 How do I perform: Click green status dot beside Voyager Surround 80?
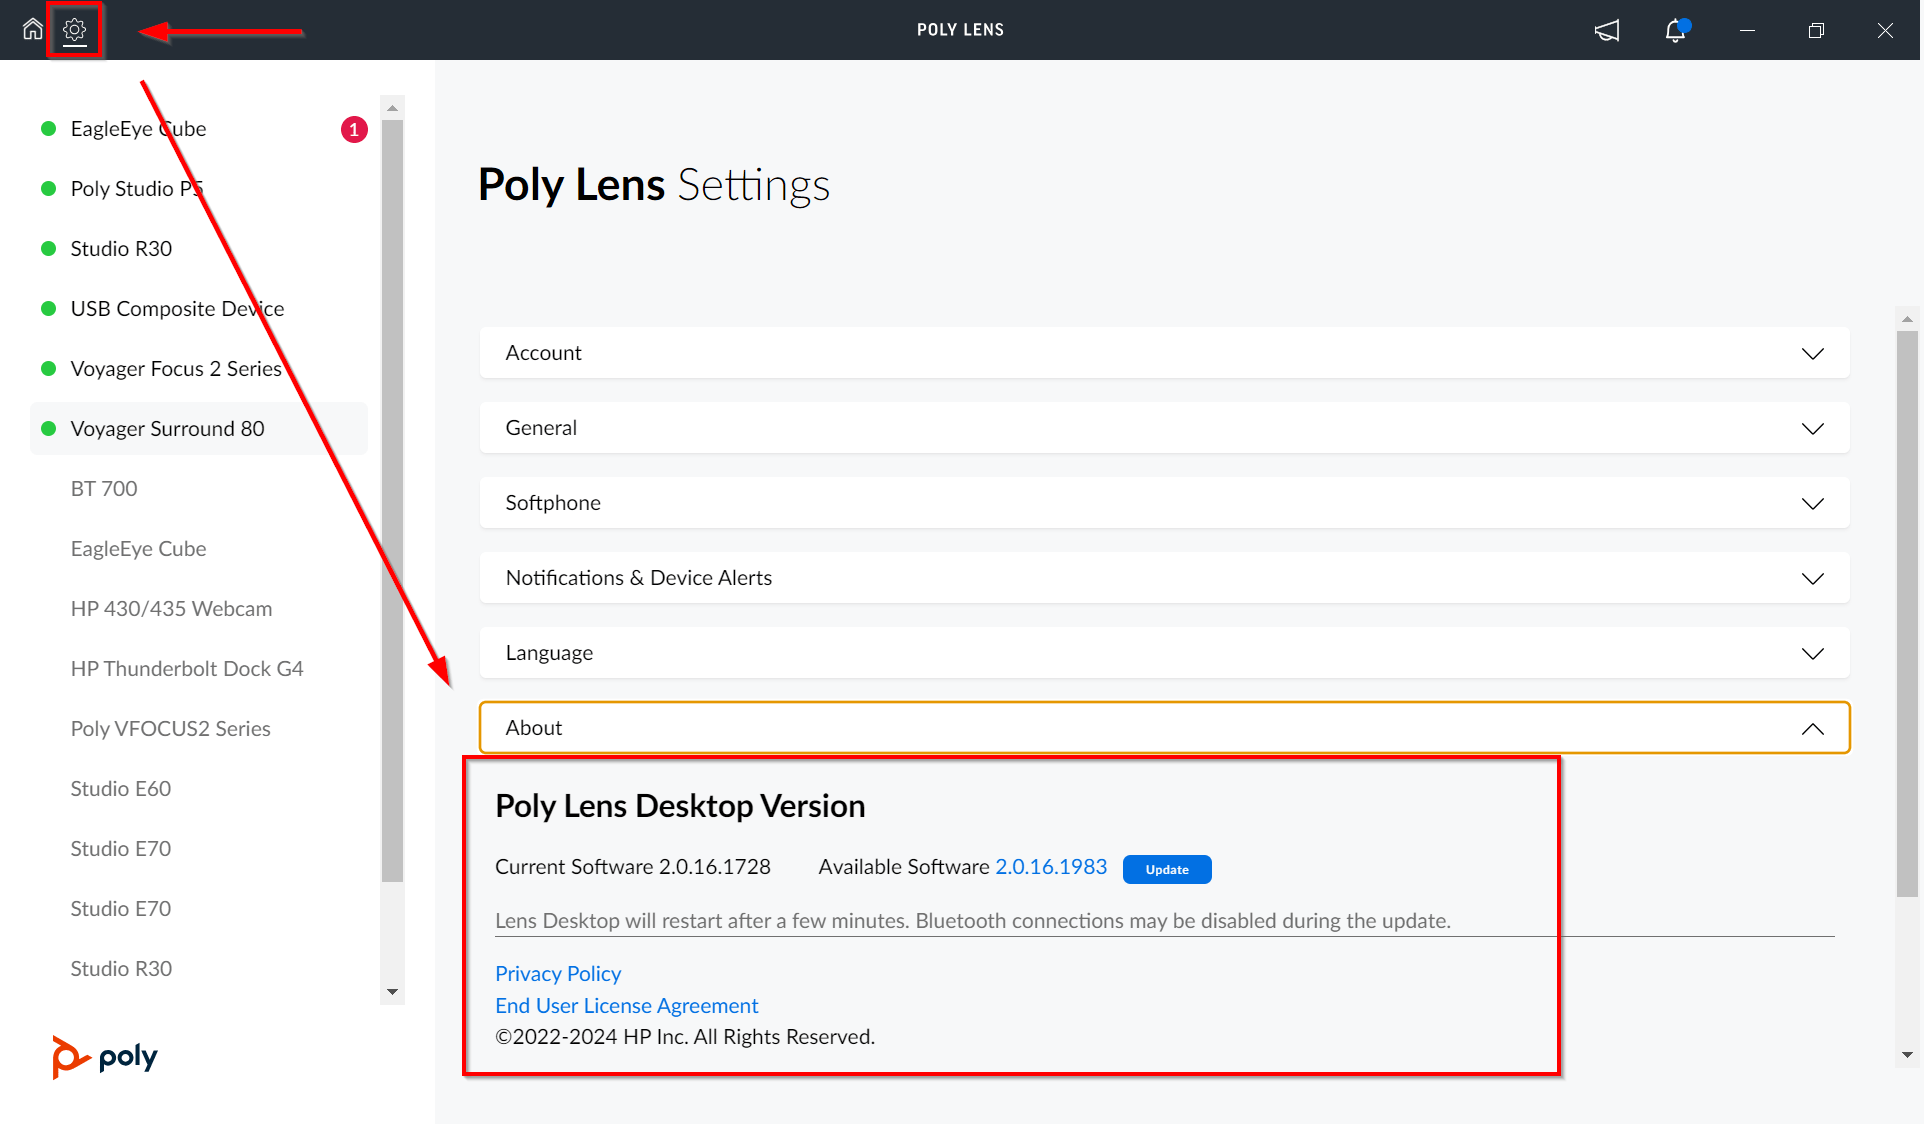point(48,428)
